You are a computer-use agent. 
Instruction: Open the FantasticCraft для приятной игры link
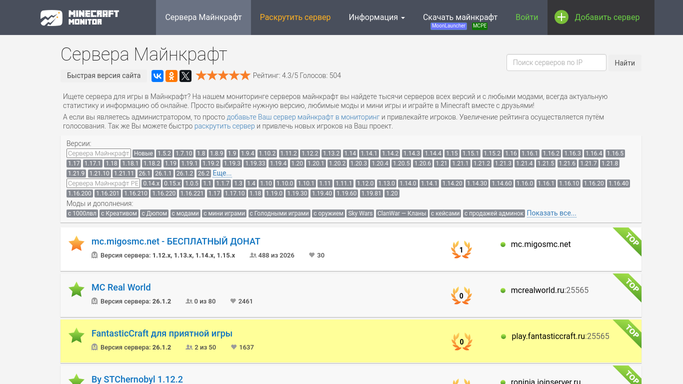click(x=162, y=333)
